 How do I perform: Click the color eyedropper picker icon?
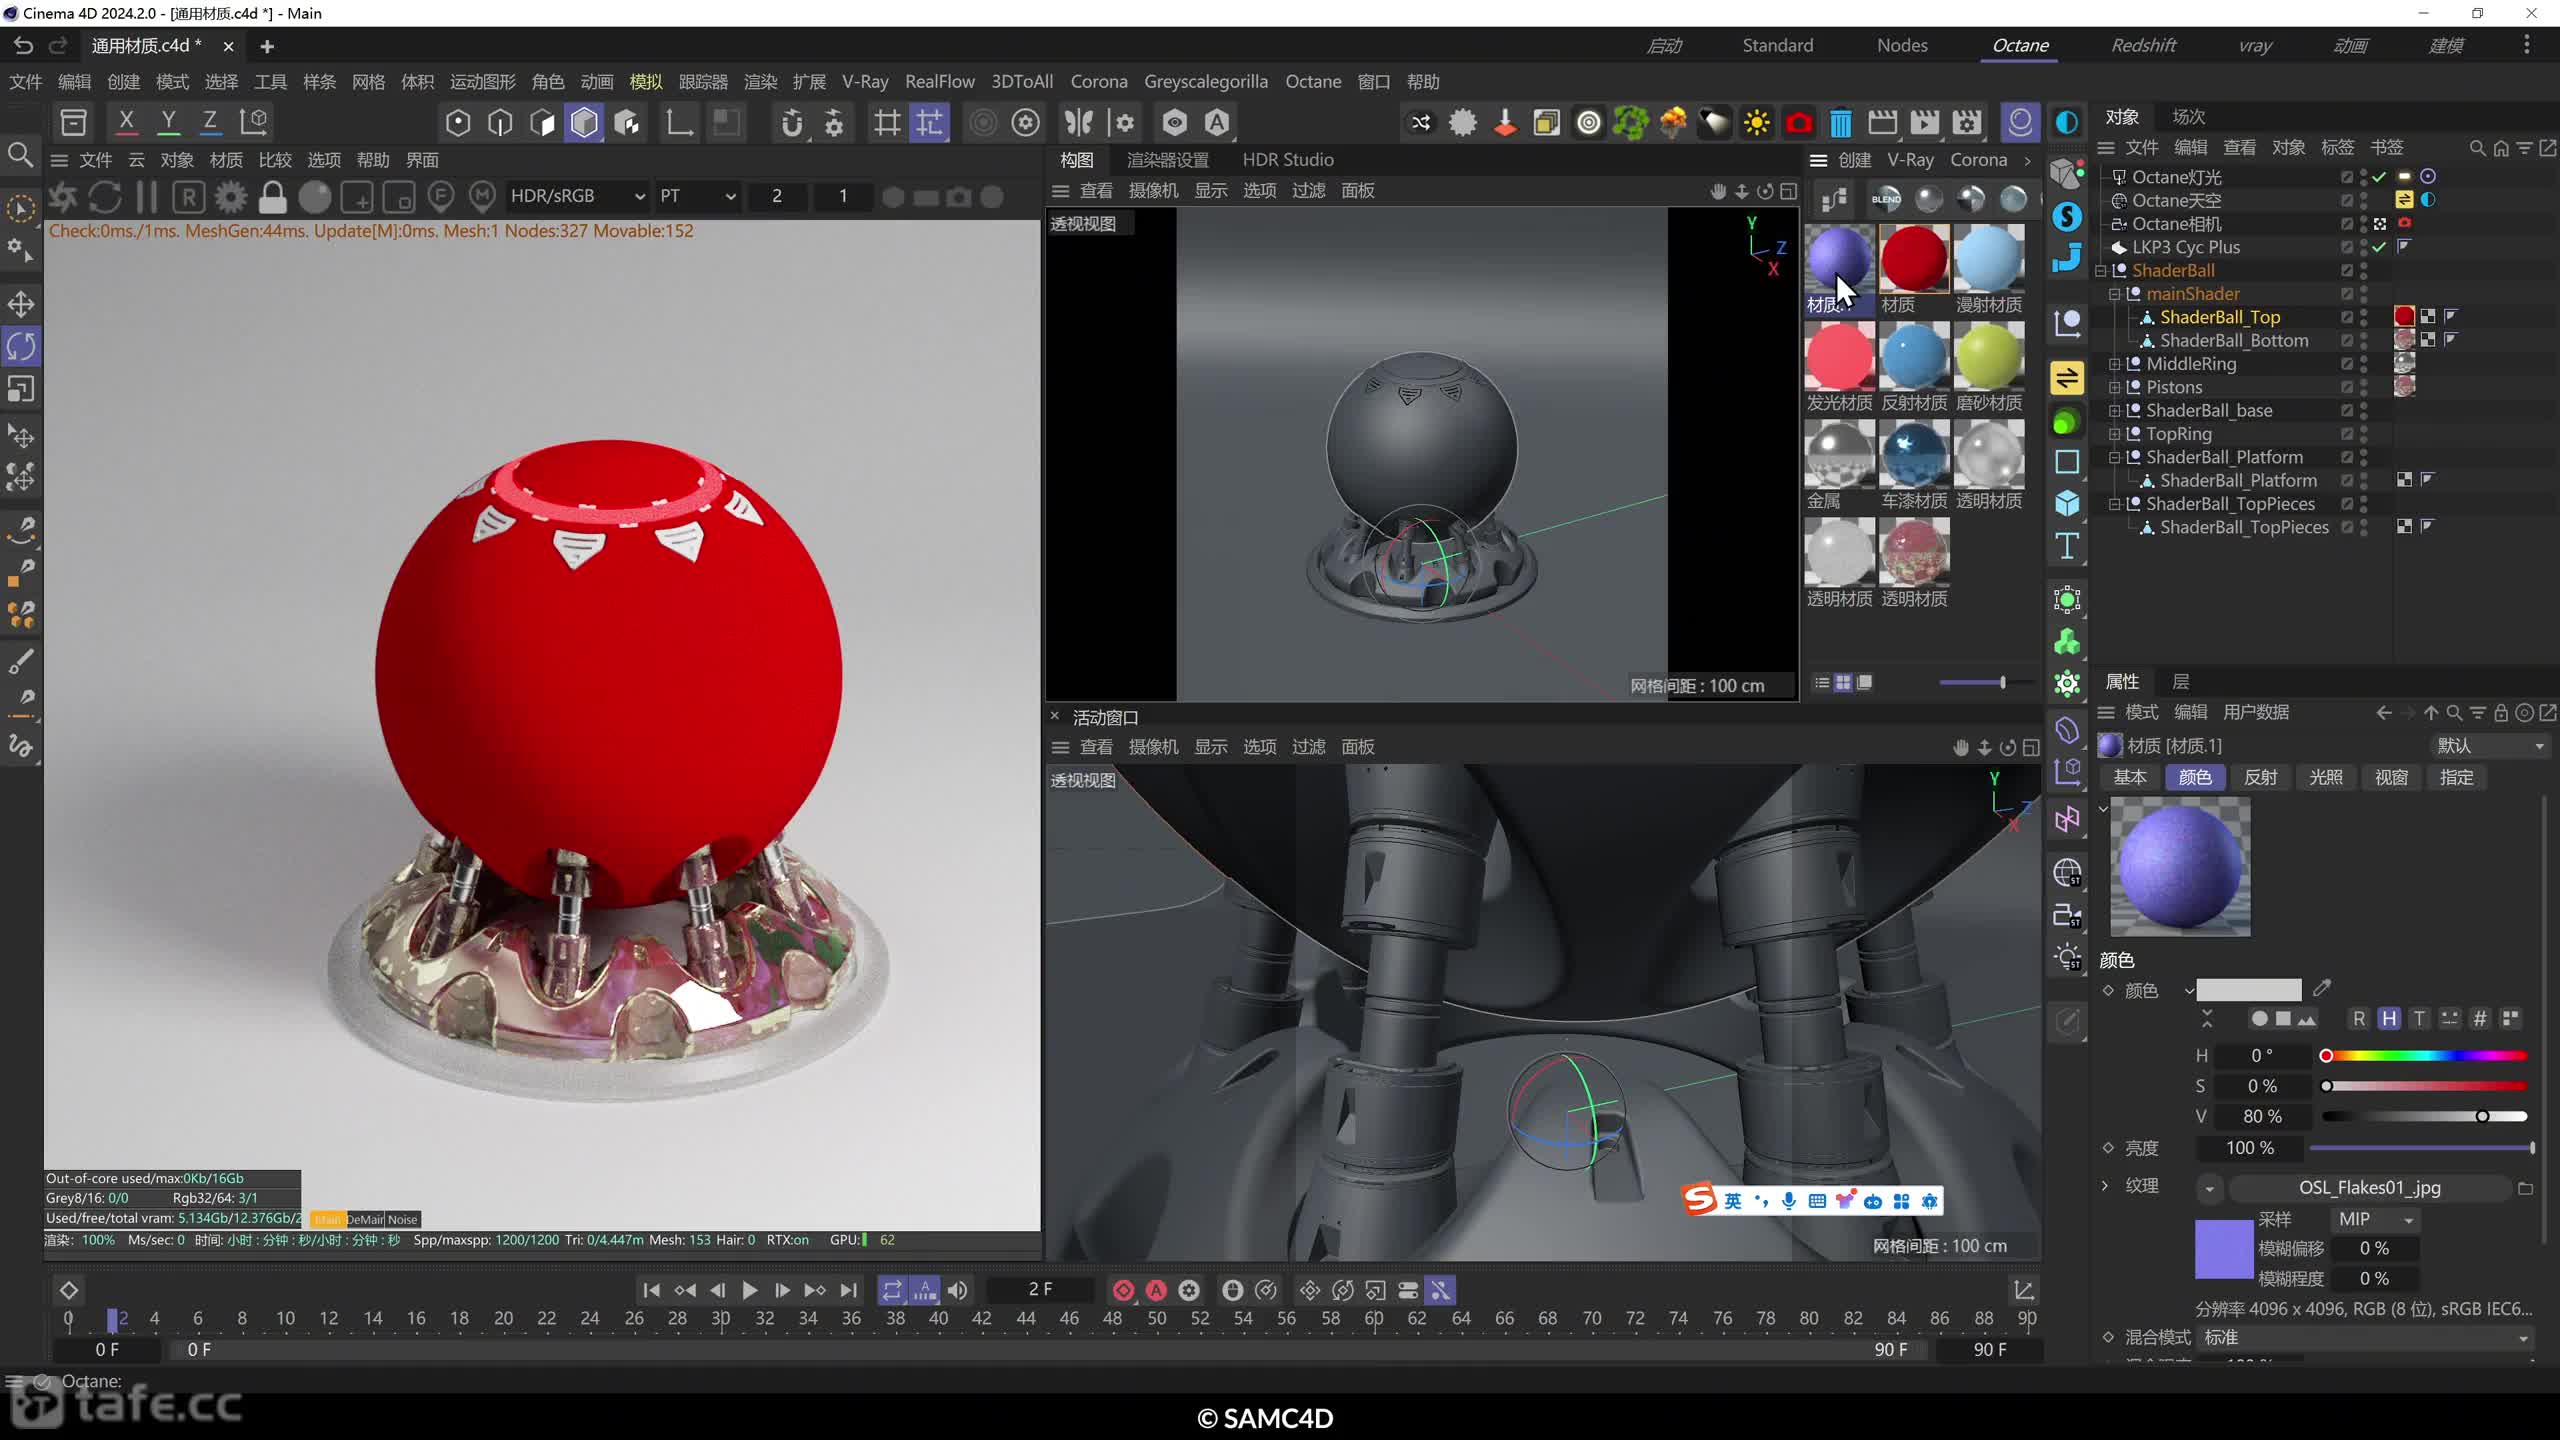coord(2322,989)
